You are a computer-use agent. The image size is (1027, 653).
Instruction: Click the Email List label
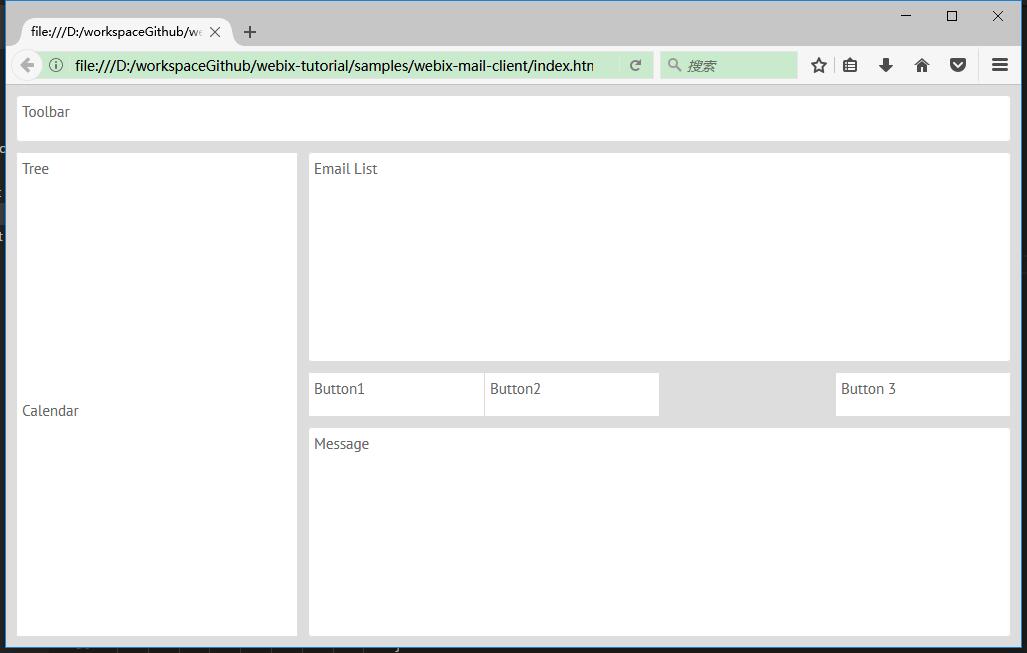point(346,169)
